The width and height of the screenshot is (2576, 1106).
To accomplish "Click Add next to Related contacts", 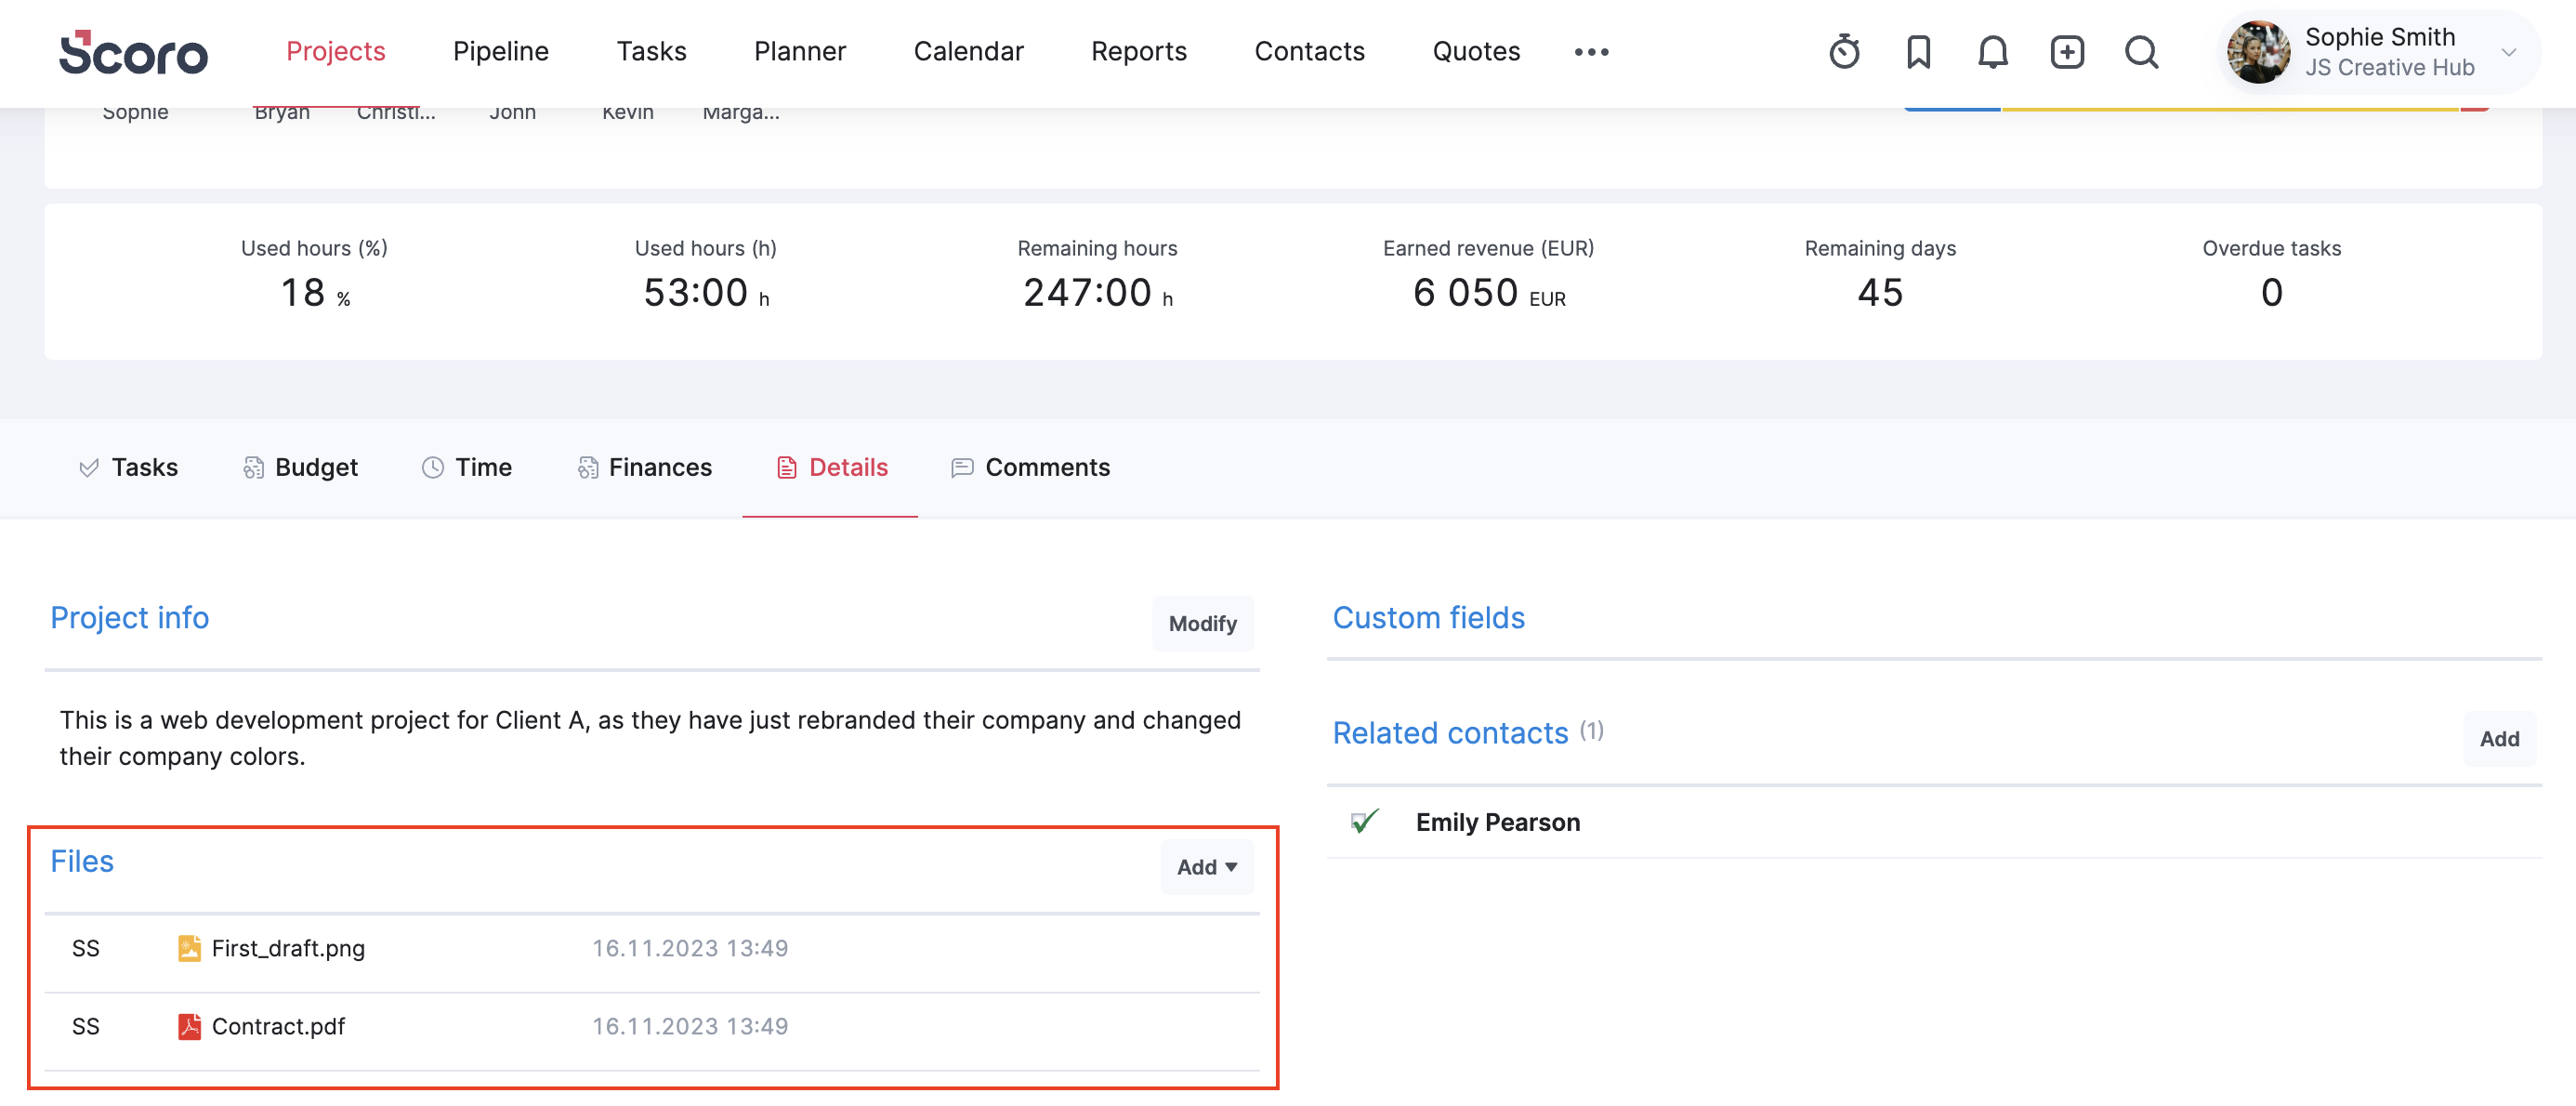I will pyautogui.click(x=2500, y=739).
